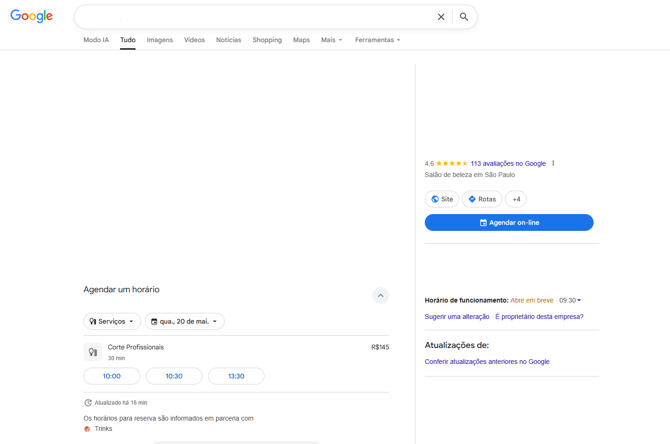Click the three-dot menu beside reviews
This screenshot has height=444, width=670.
(553, 163)
